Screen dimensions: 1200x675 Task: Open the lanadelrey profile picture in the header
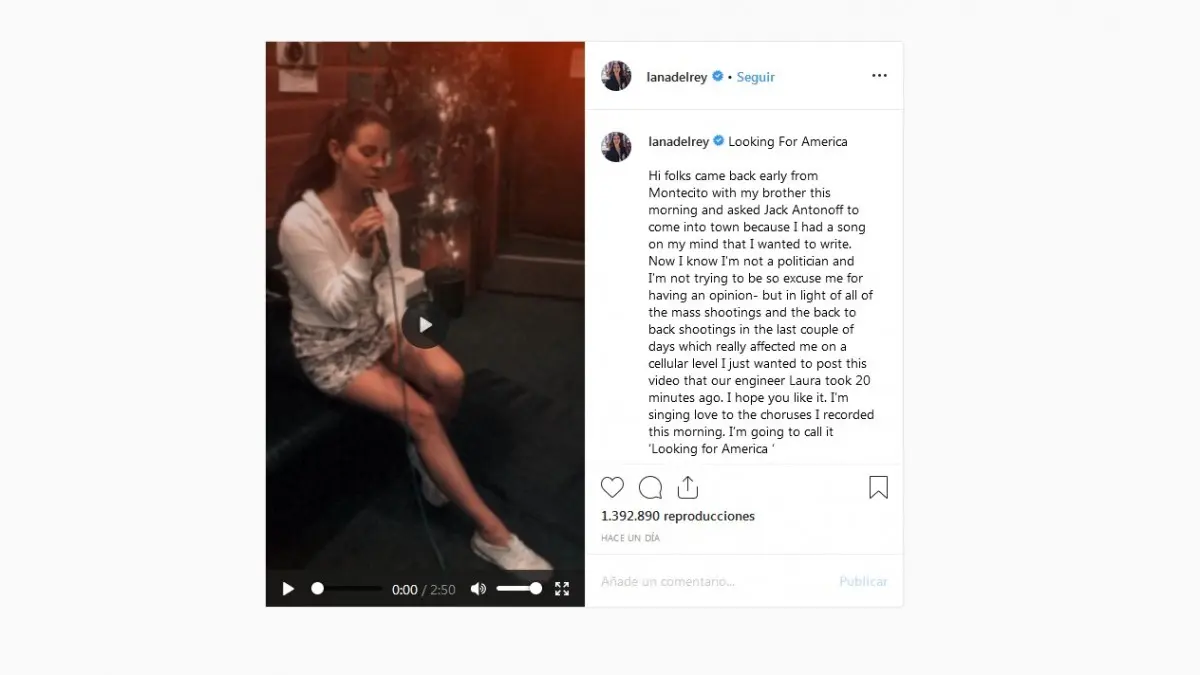coord(616,76)
